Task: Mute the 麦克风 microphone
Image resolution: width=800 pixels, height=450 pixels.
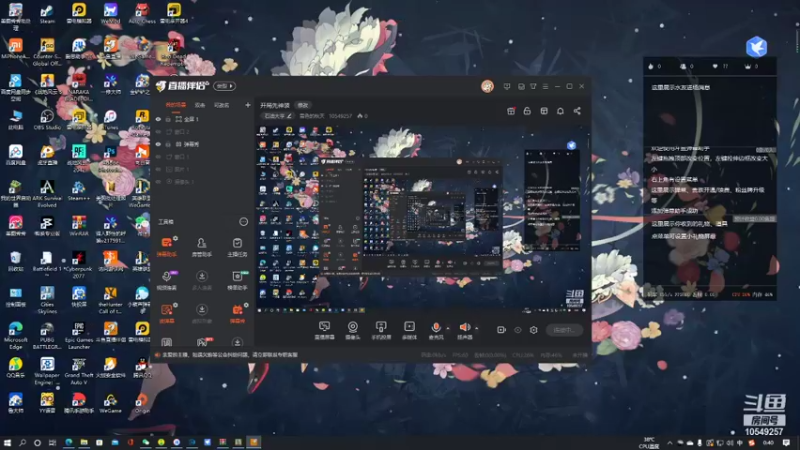Action: 436,328
